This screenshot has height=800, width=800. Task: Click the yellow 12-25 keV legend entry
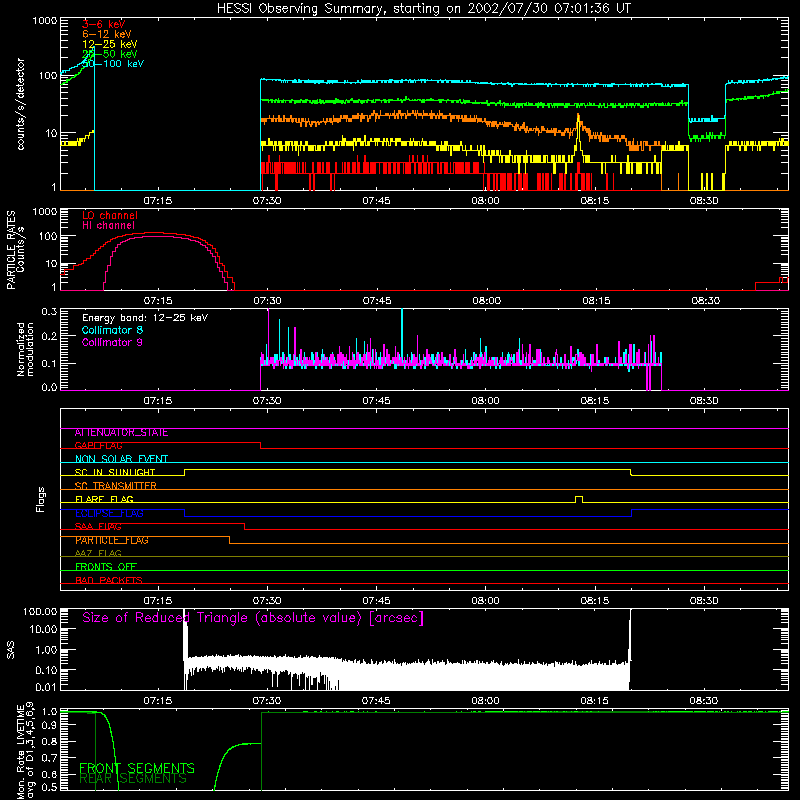tap(110, 44)
